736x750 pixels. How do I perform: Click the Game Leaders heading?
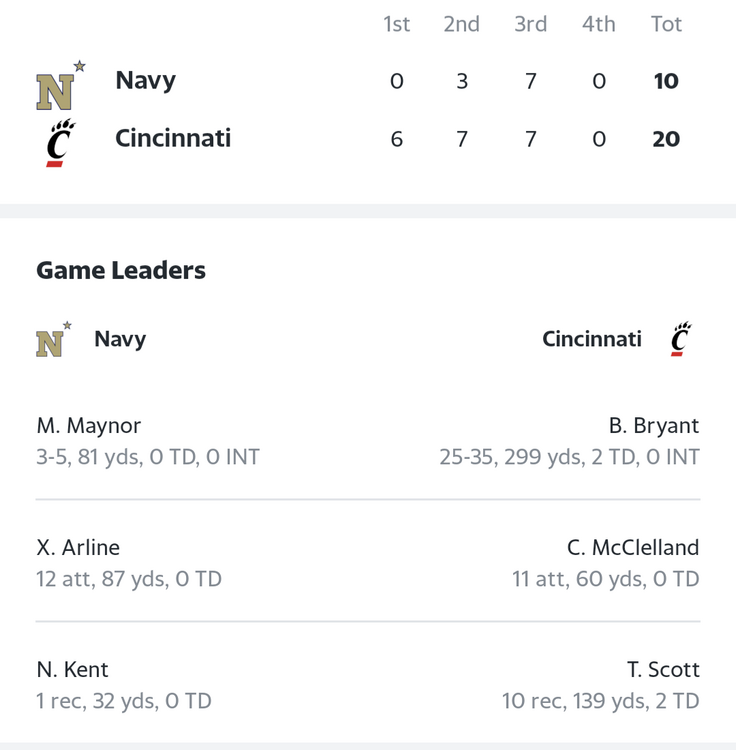121,270
